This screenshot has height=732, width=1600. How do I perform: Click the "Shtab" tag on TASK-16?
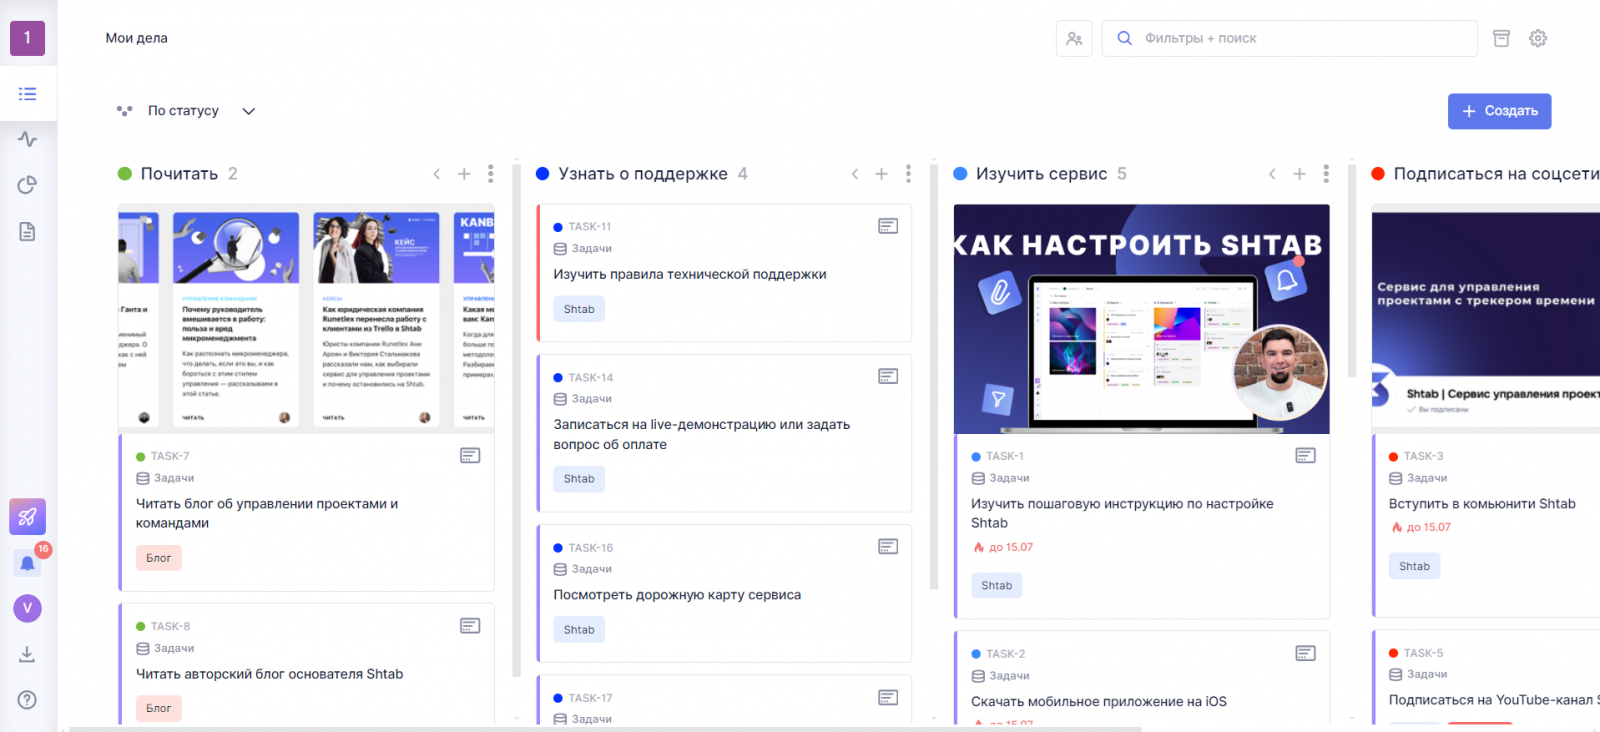click(x=579, y=630)
